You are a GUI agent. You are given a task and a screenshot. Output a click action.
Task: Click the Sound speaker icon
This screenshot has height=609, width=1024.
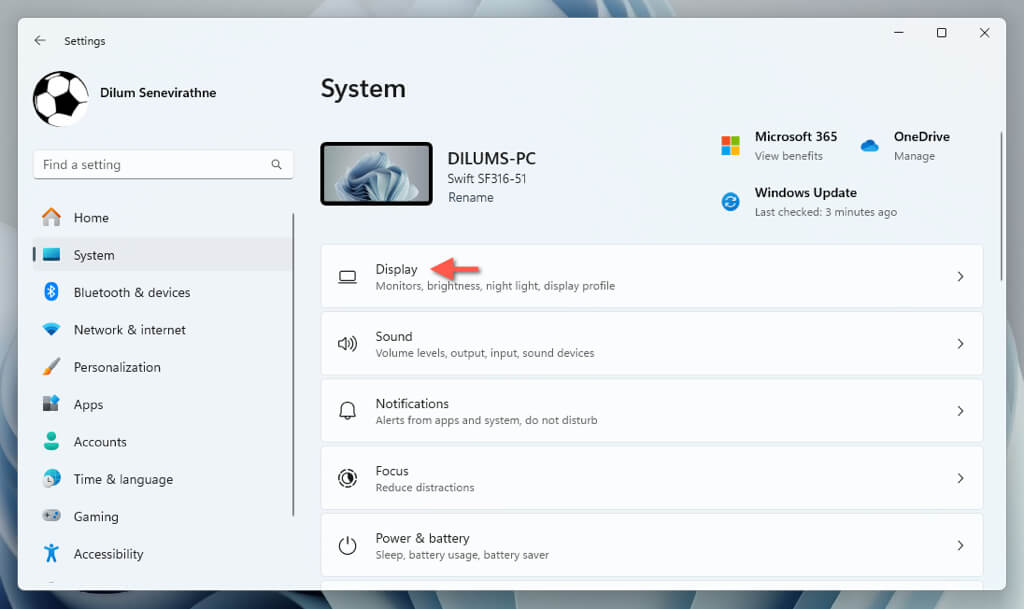click(x=347, y=344)
